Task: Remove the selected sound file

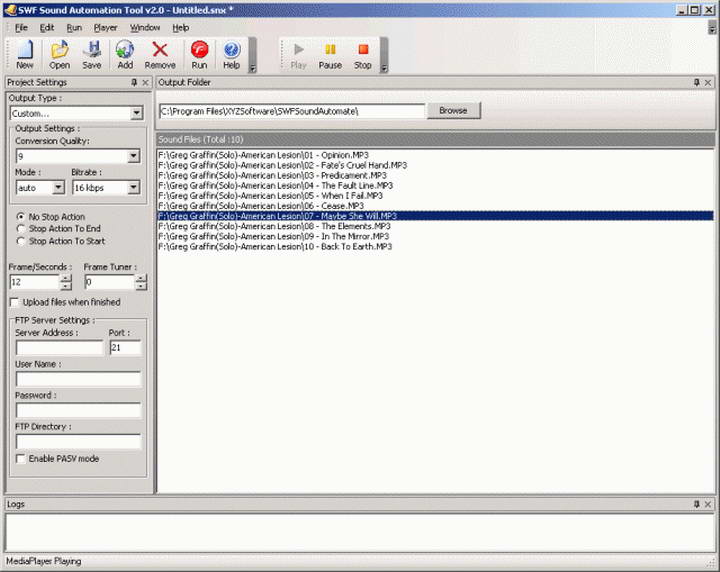Action: (x=160, y=55)
